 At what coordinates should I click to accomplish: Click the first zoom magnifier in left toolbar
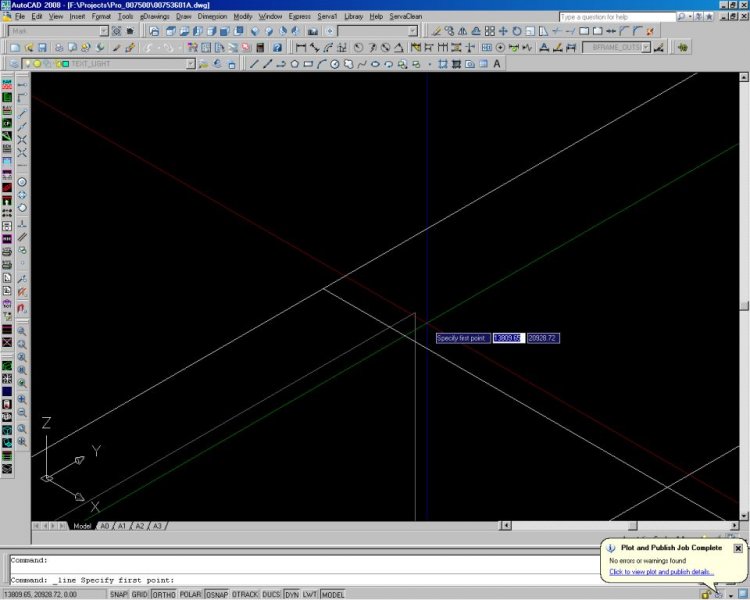coord(21,331)
